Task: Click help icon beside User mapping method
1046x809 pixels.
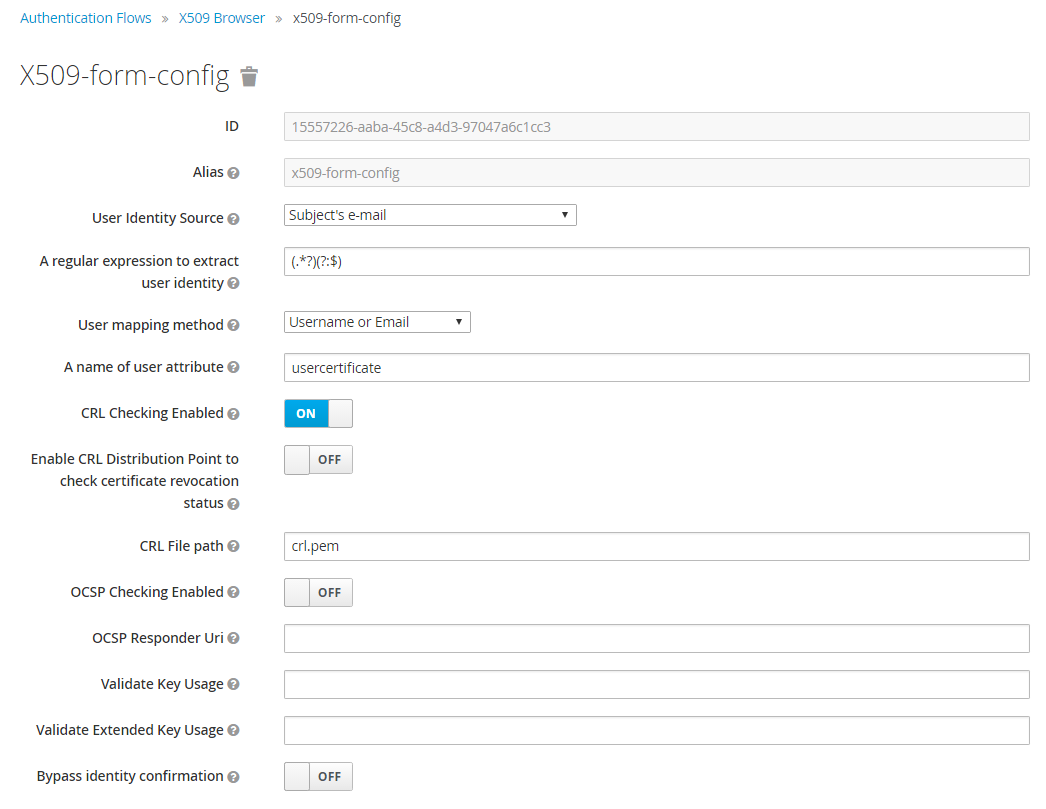Action: point(233,325)
